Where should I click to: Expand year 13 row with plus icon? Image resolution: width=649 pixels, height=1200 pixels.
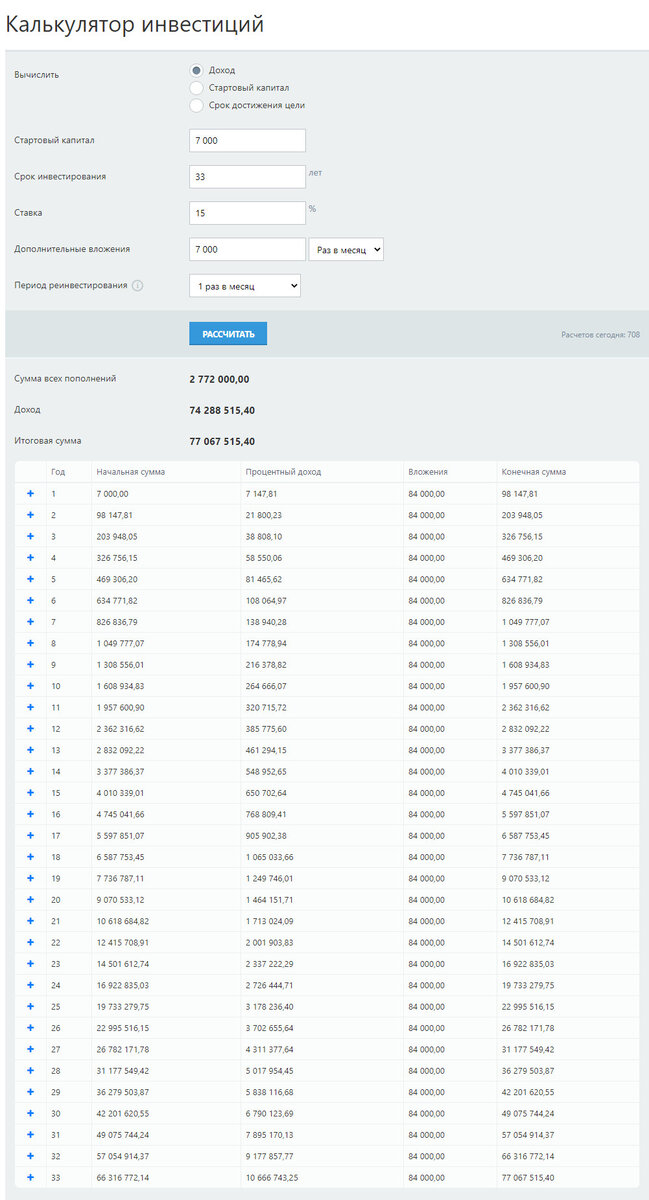coord(30,750)
